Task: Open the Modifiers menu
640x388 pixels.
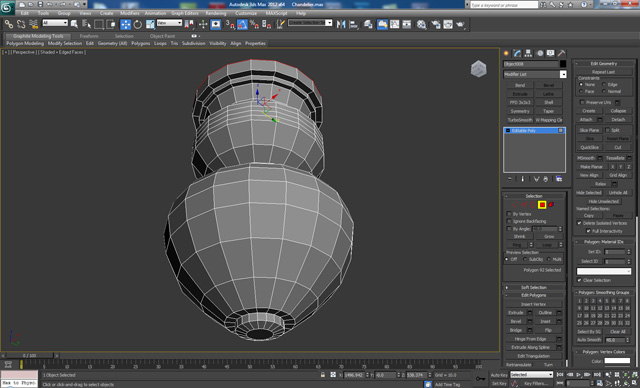Action: click(130, 13)
